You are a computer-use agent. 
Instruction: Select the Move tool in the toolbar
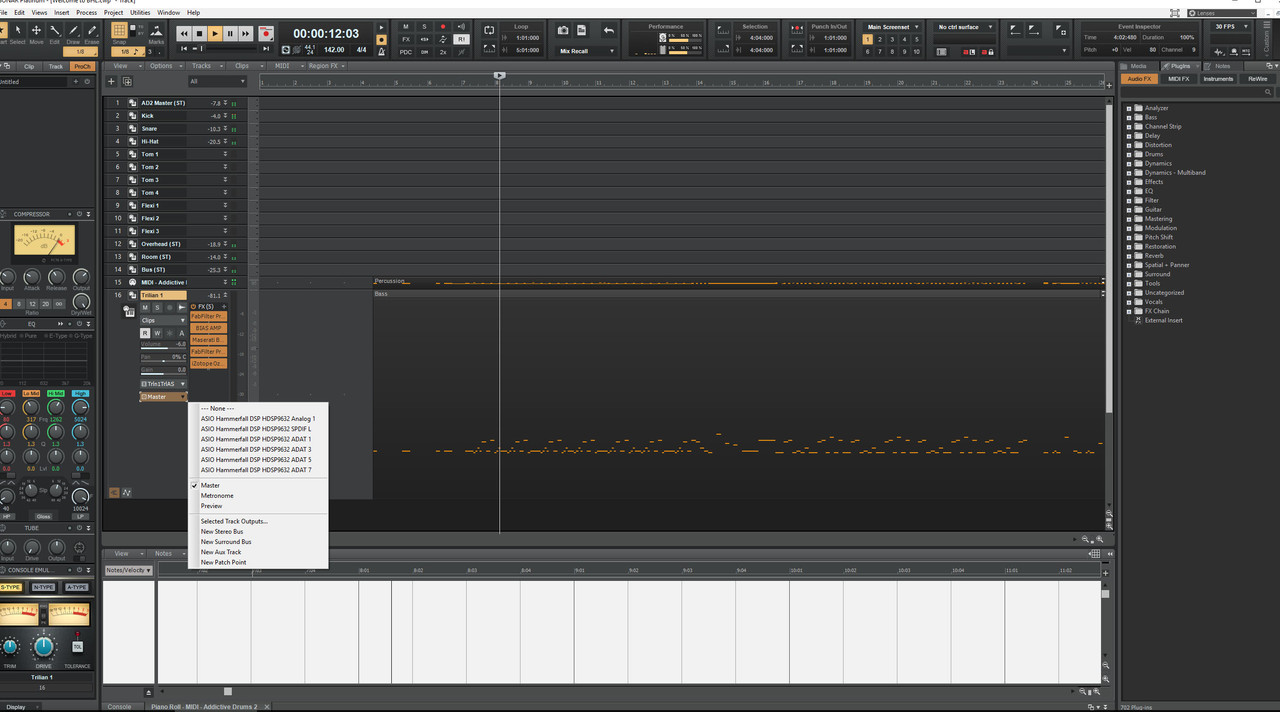(36, 33)
